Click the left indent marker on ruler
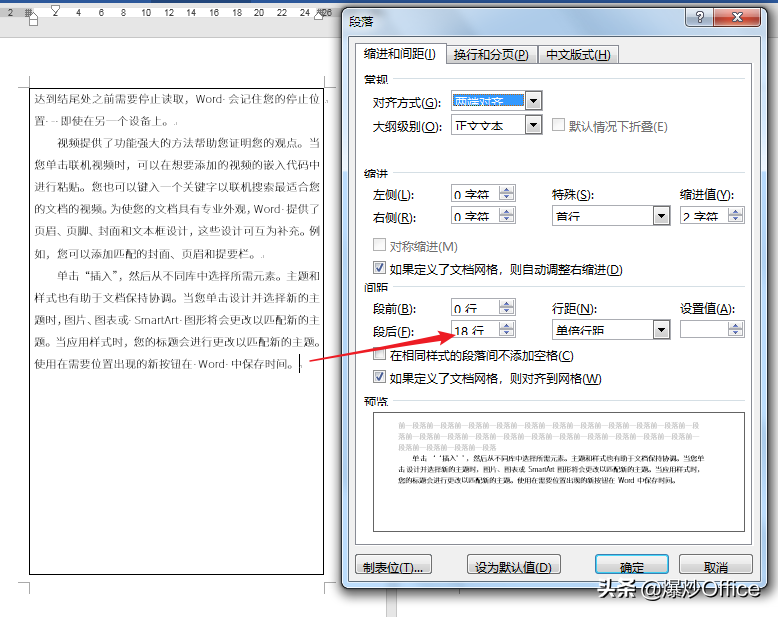Screen dimensions: 778x617 (x=33, y=21)
